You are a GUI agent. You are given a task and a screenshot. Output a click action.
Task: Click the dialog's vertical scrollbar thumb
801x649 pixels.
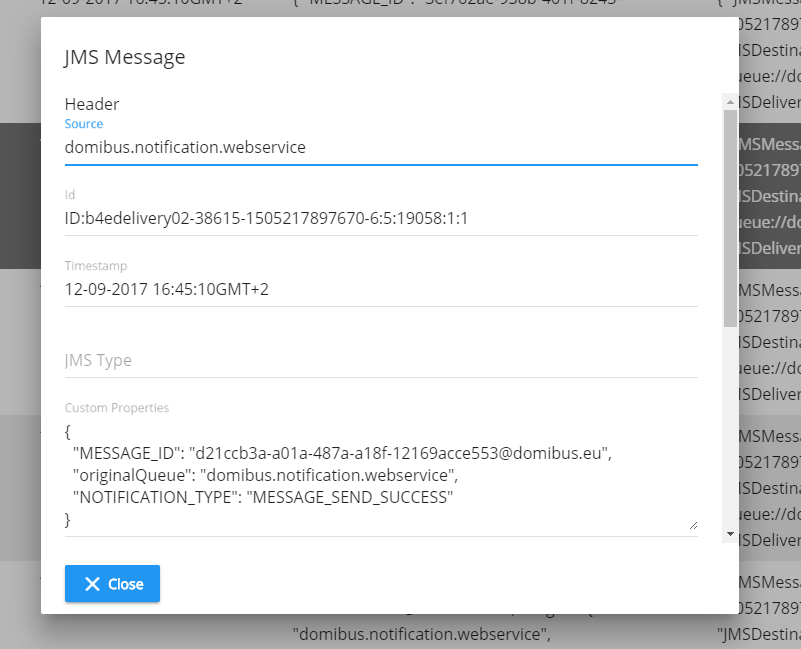731,218
